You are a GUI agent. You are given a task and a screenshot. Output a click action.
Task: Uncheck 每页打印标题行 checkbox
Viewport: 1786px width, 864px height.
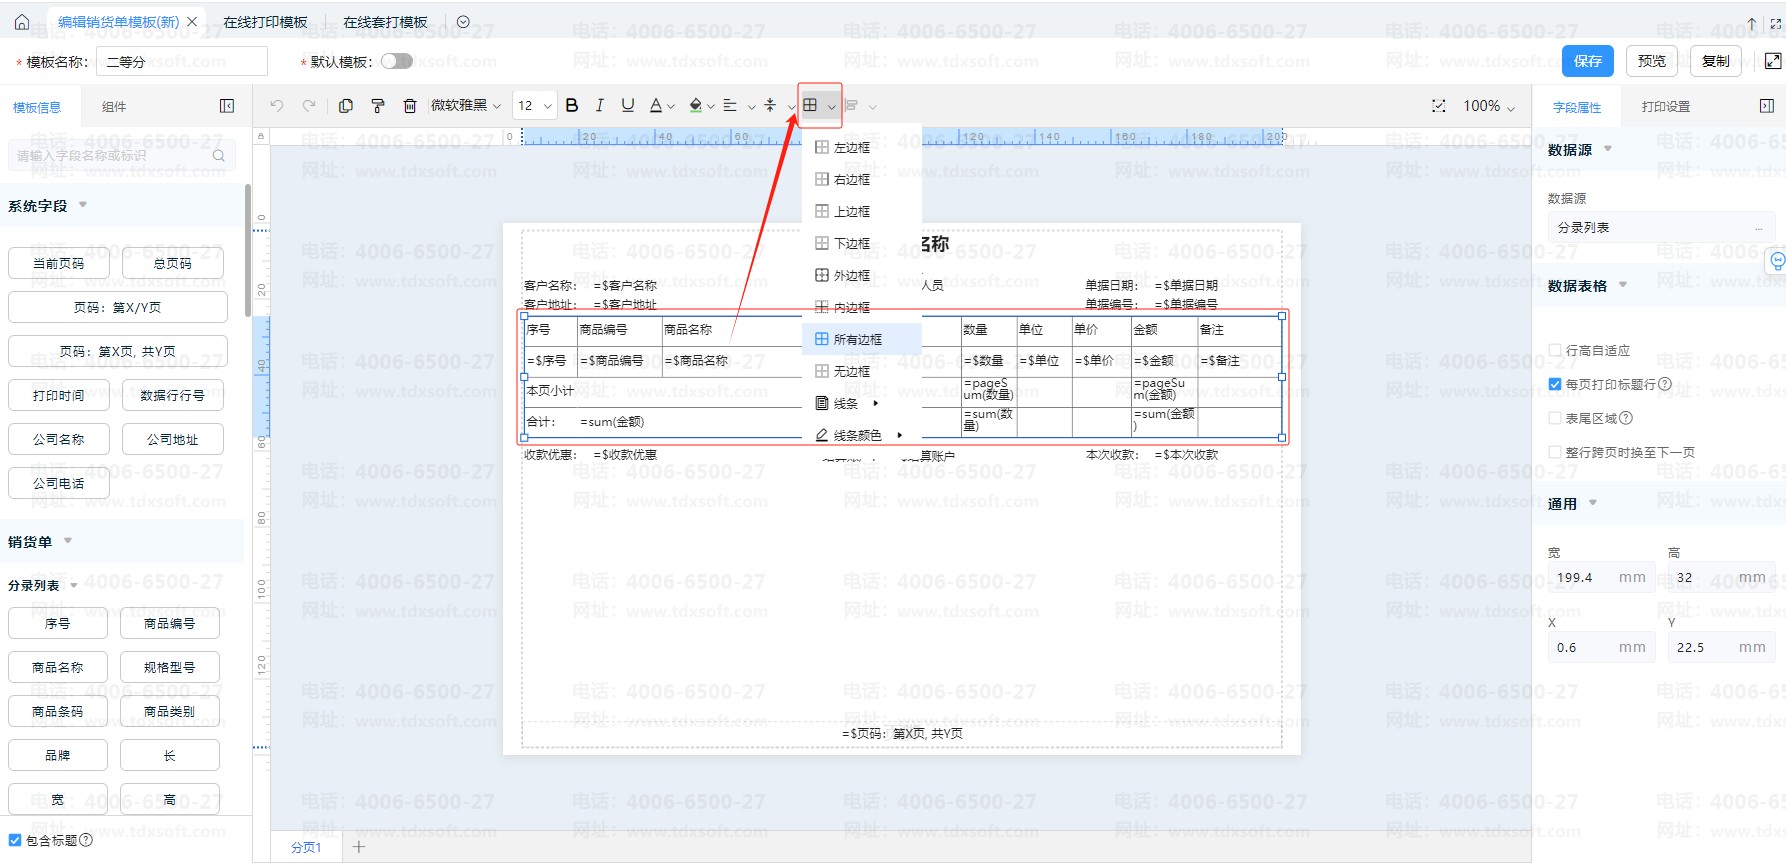[1555, 384]
